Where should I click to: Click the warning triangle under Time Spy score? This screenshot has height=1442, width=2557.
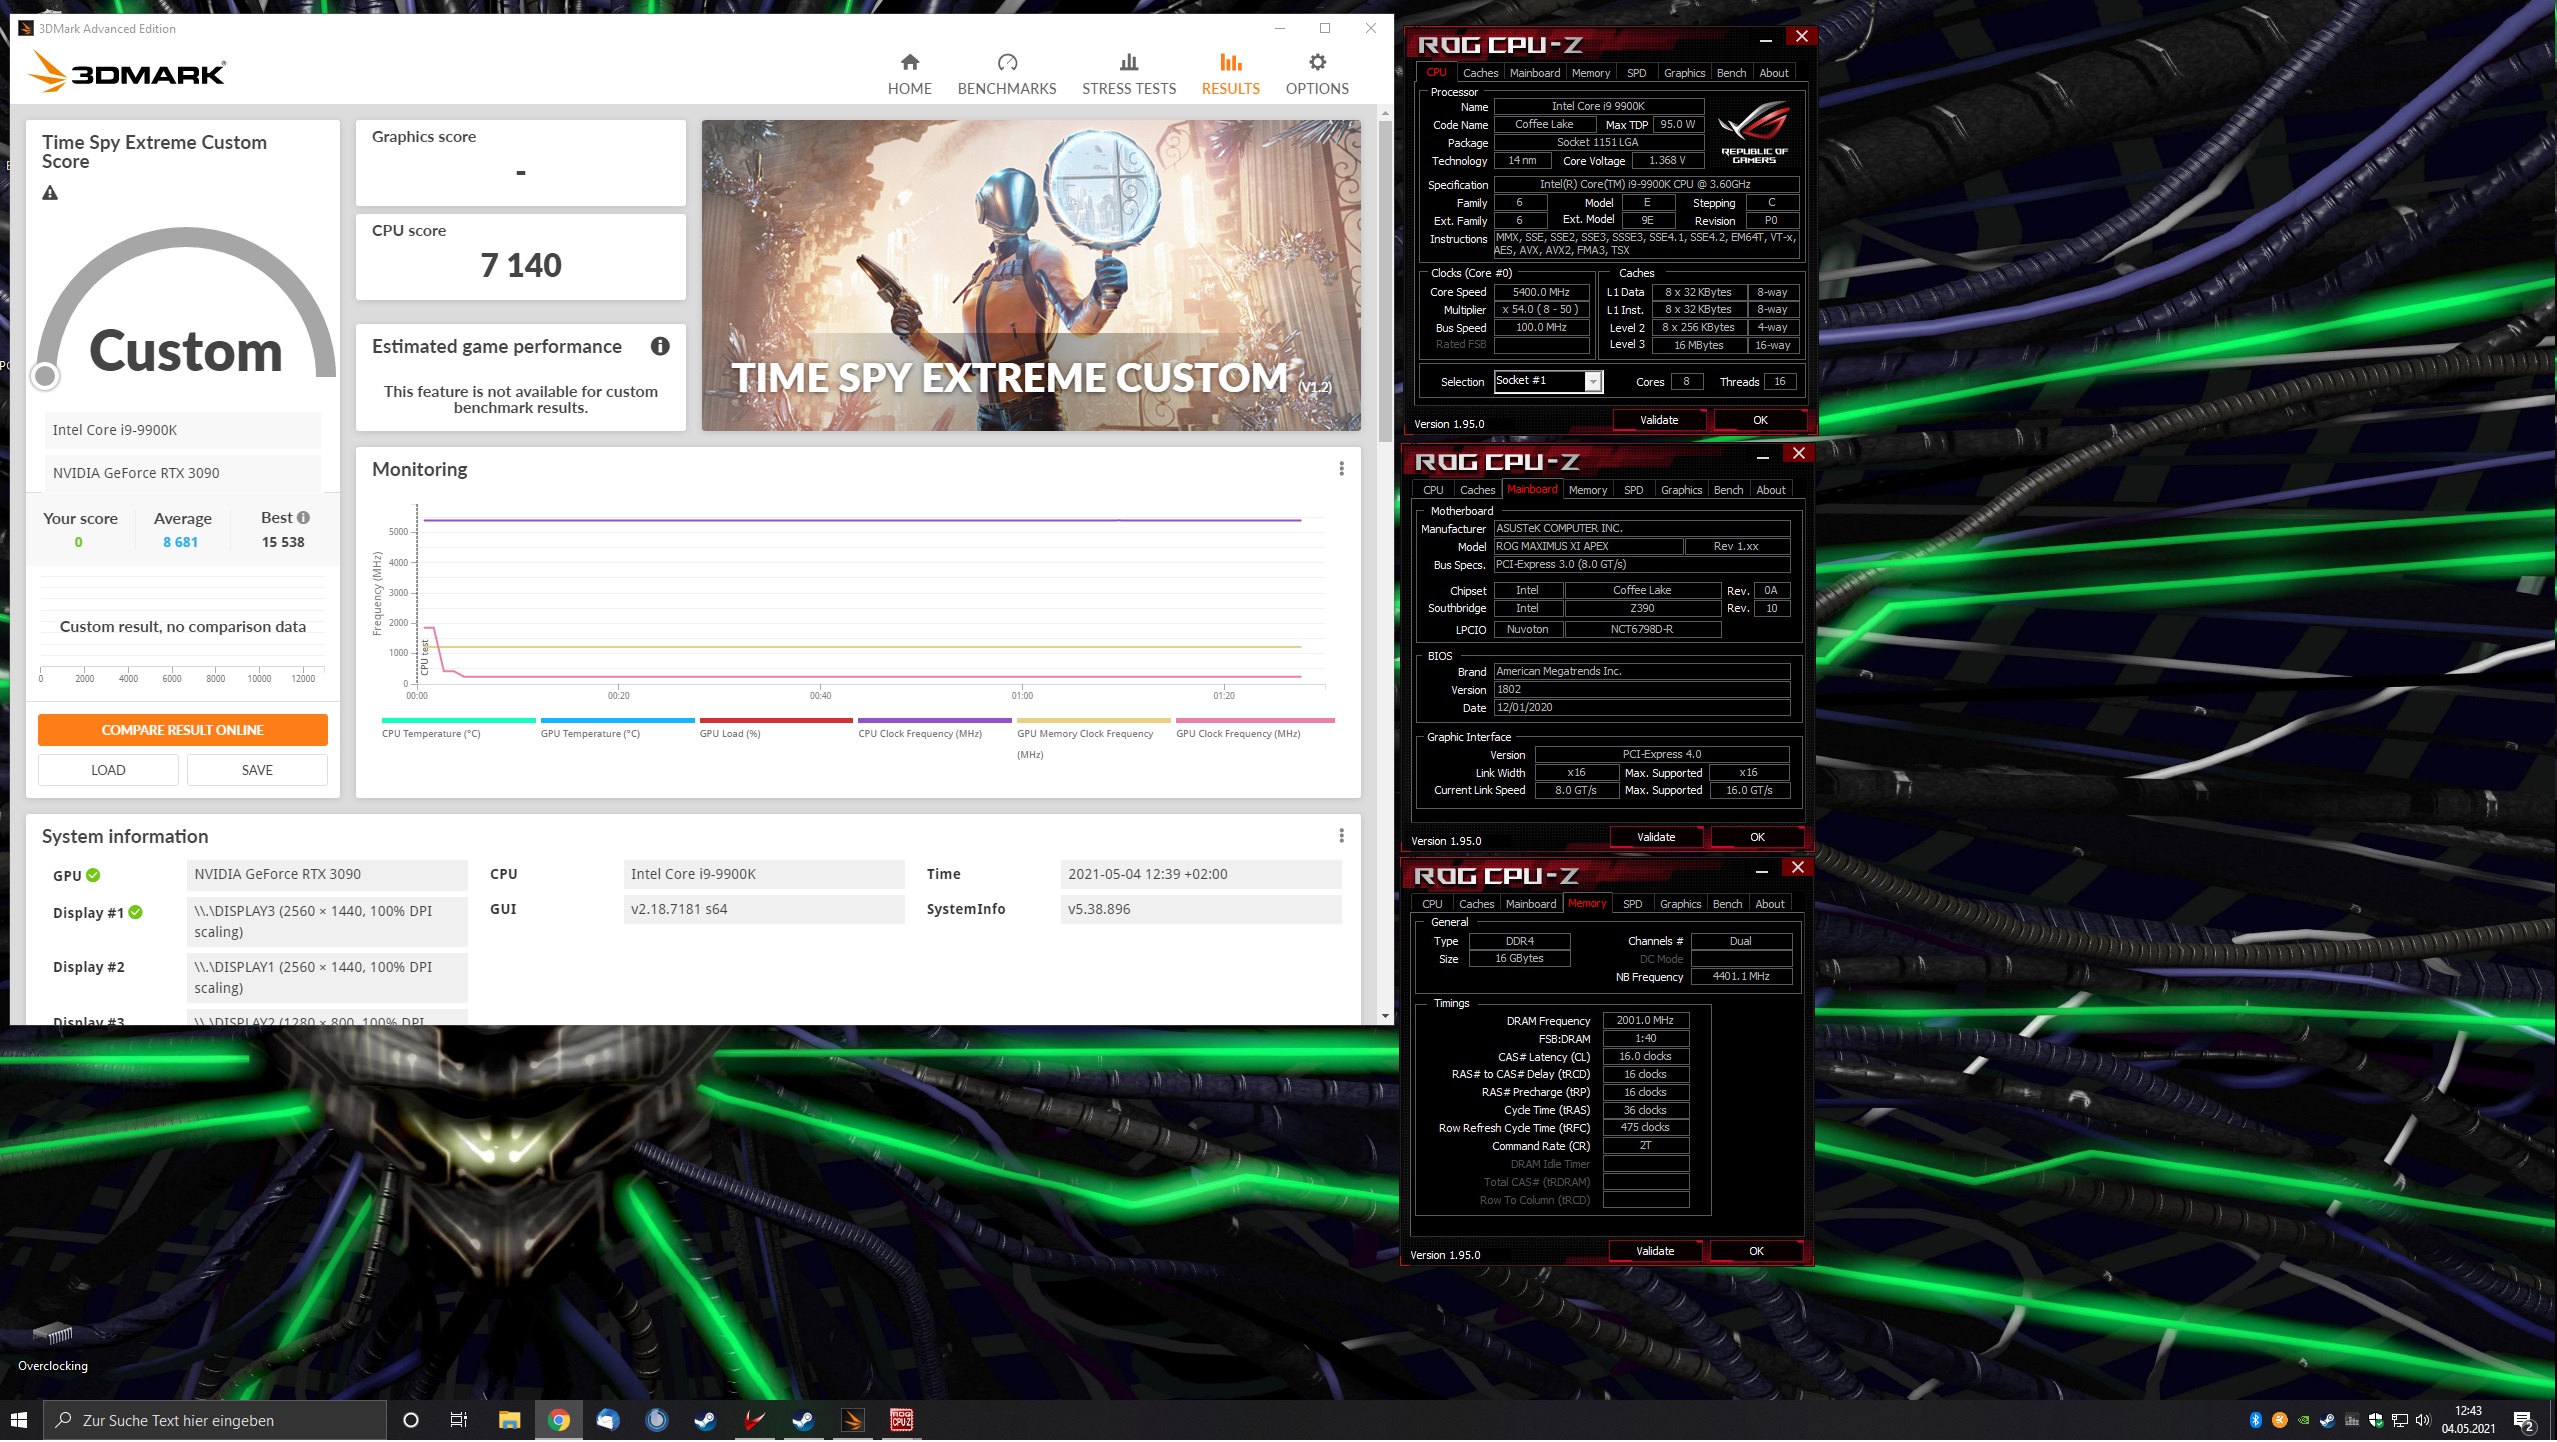click(x=50, y=193)
